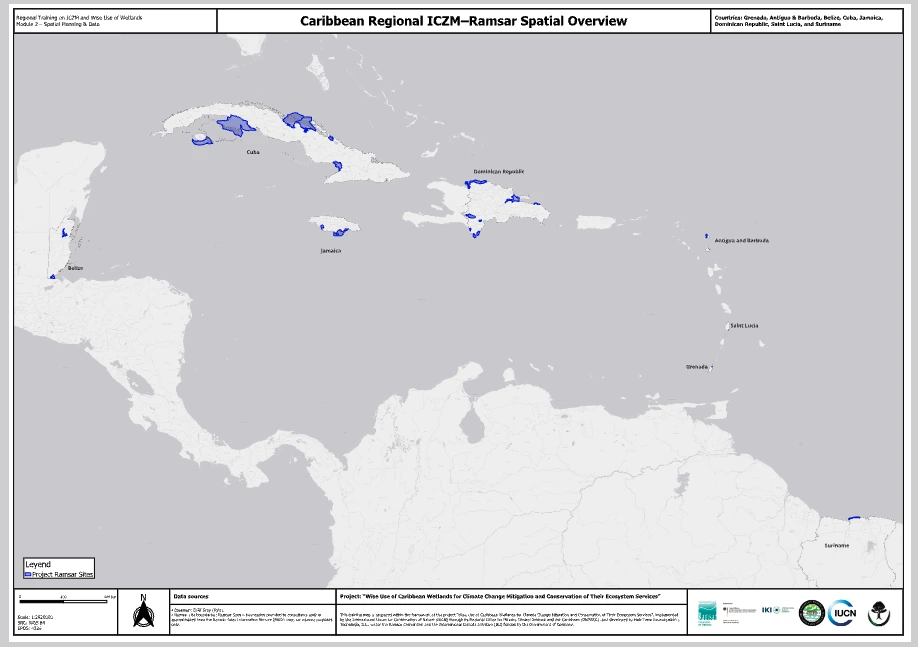This screenshot has height=647, width=918.
Task: Click the Jamaica country label
Action: 330,250
